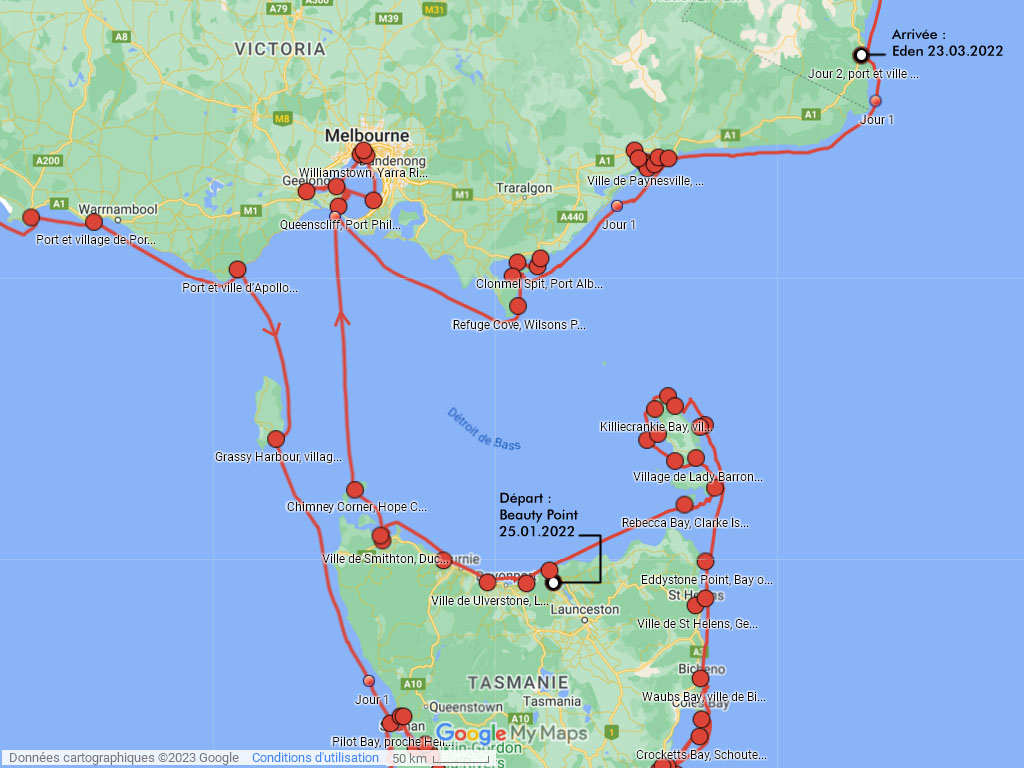Click the "Ville de Ulverstone, L..." label
1024x768 pixels.
(x=490, y=601)
